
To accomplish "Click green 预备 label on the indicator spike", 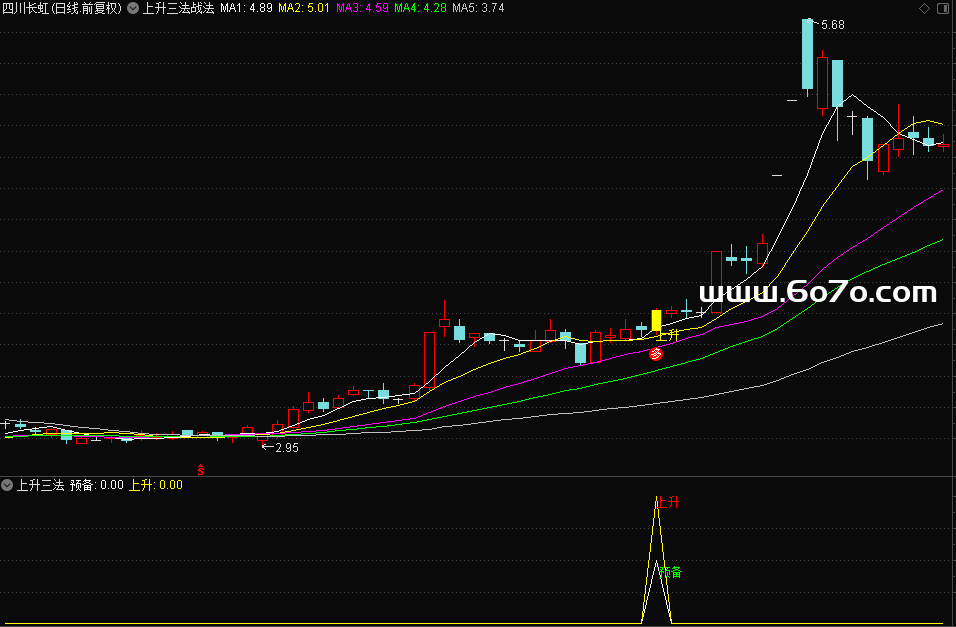I will point(671,572).
